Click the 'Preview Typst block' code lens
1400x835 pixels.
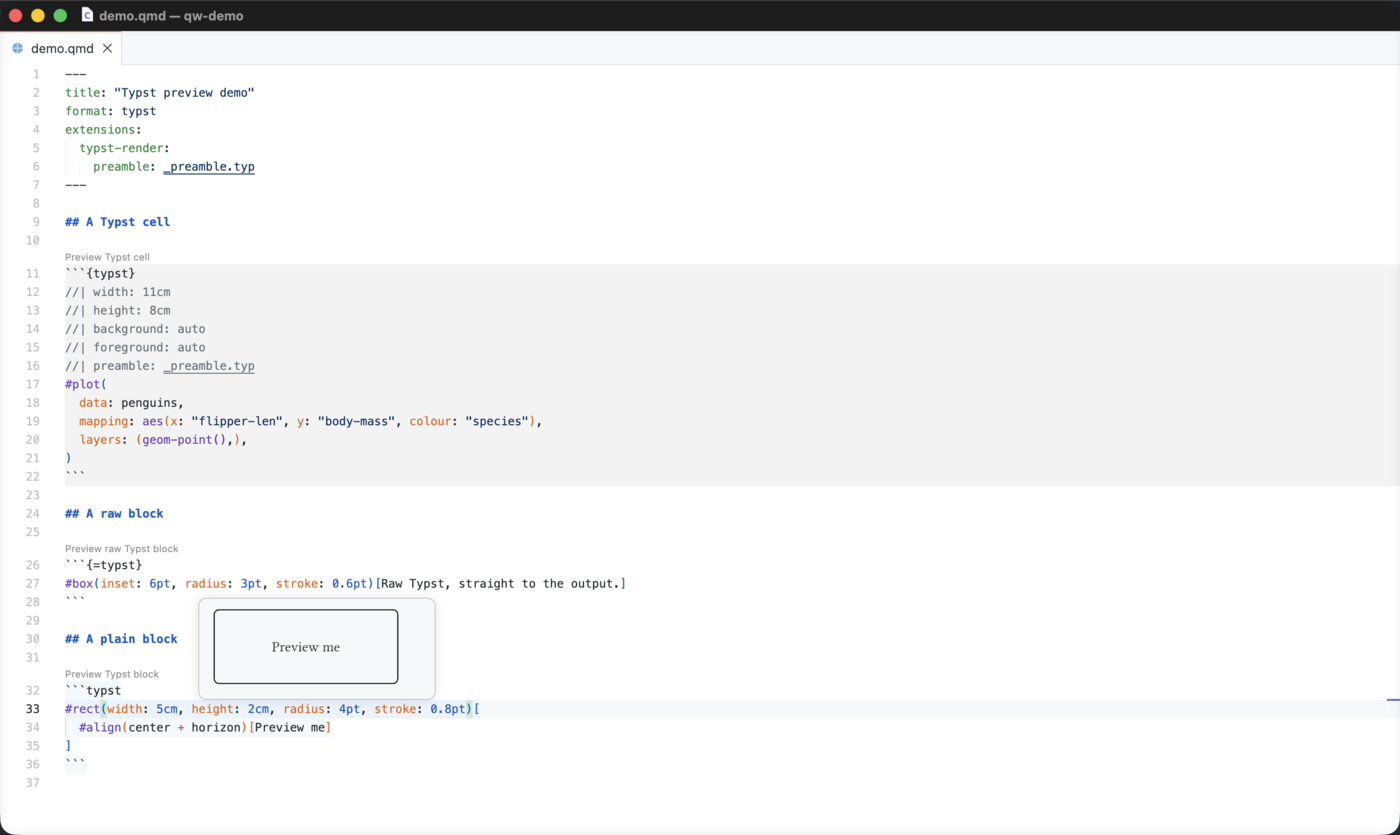111,674
